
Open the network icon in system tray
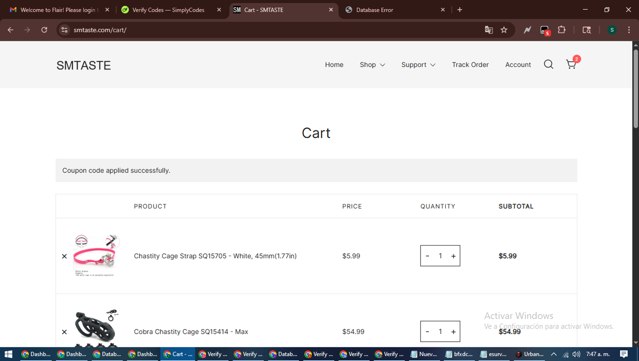[566, 354]
